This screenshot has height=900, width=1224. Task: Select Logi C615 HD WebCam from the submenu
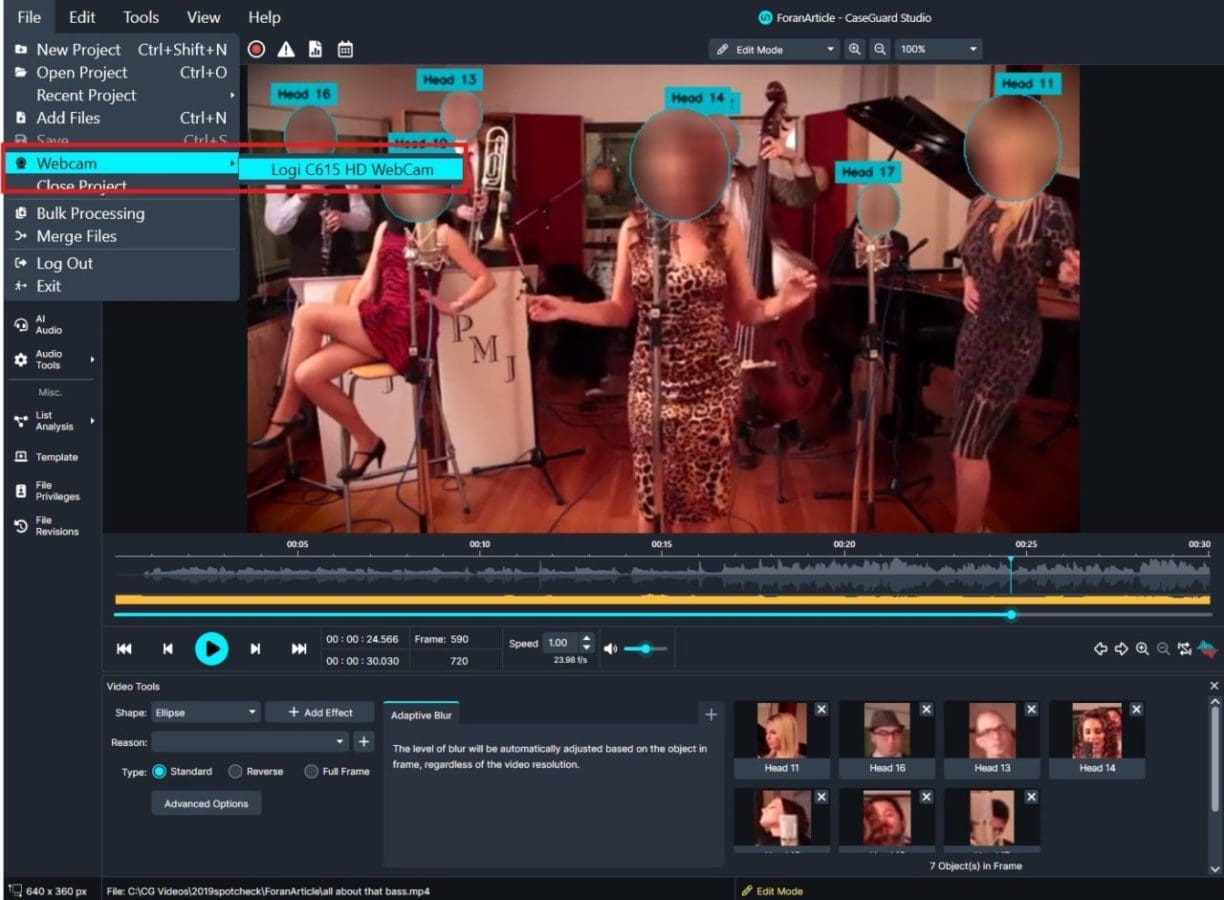pyautogui.click(x=351, y=169)
